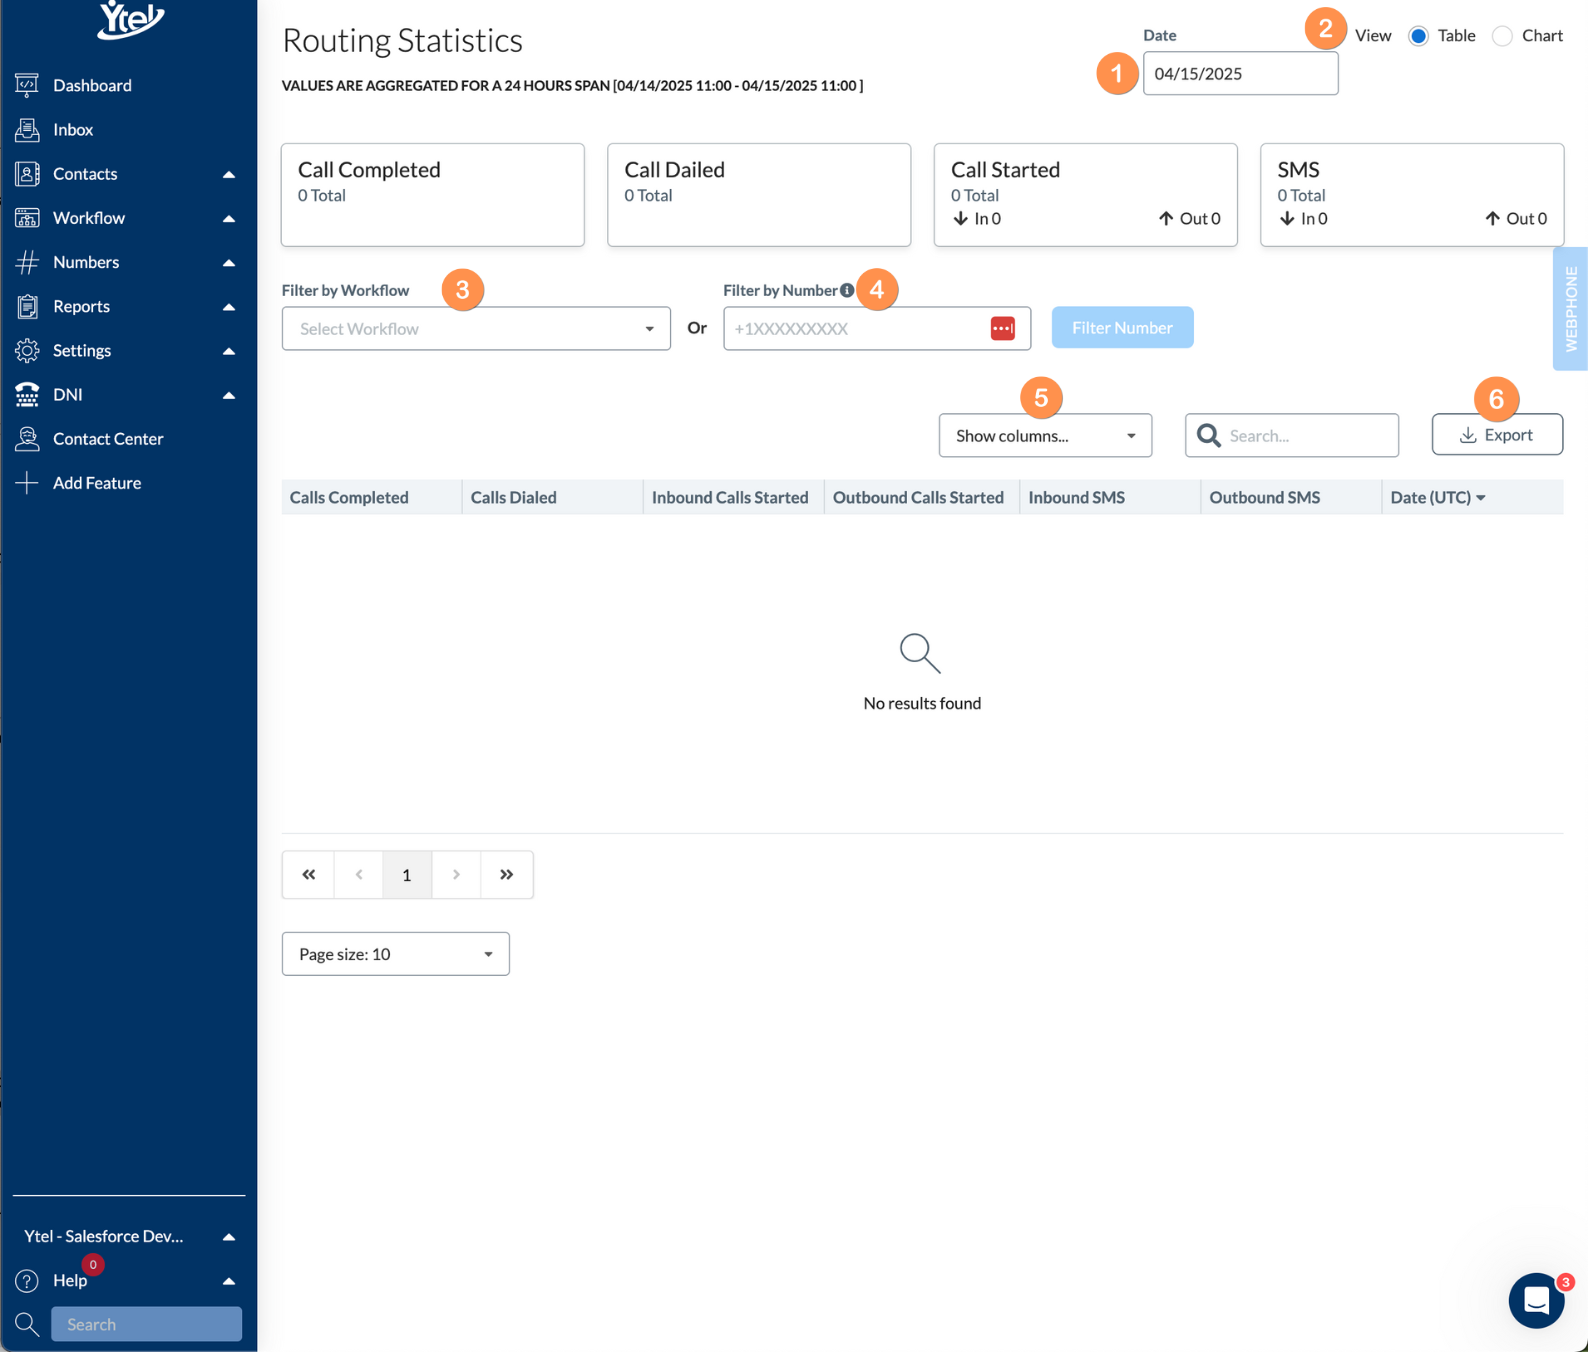
Task: Go to the first page
Action: pyautogui.click(x=308, y=875)
